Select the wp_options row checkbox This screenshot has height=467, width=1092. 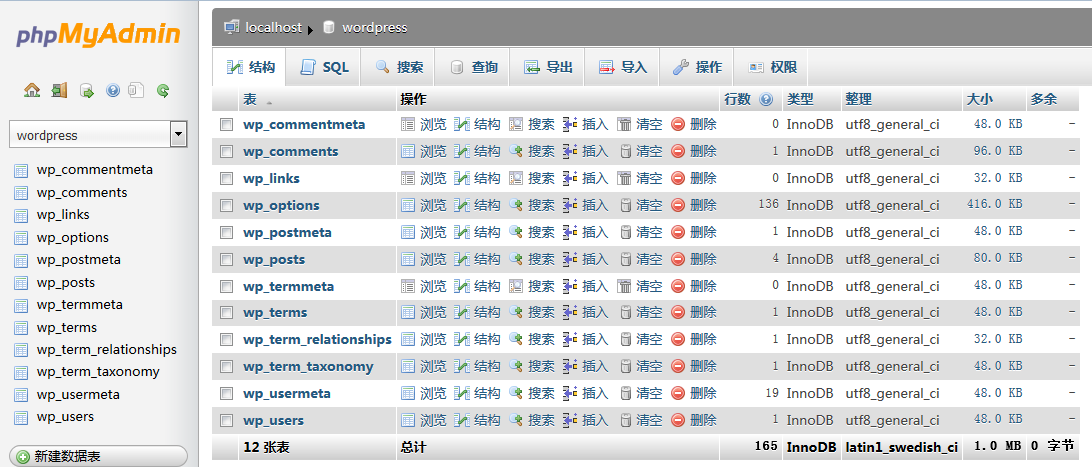click(x=226, y=205)
